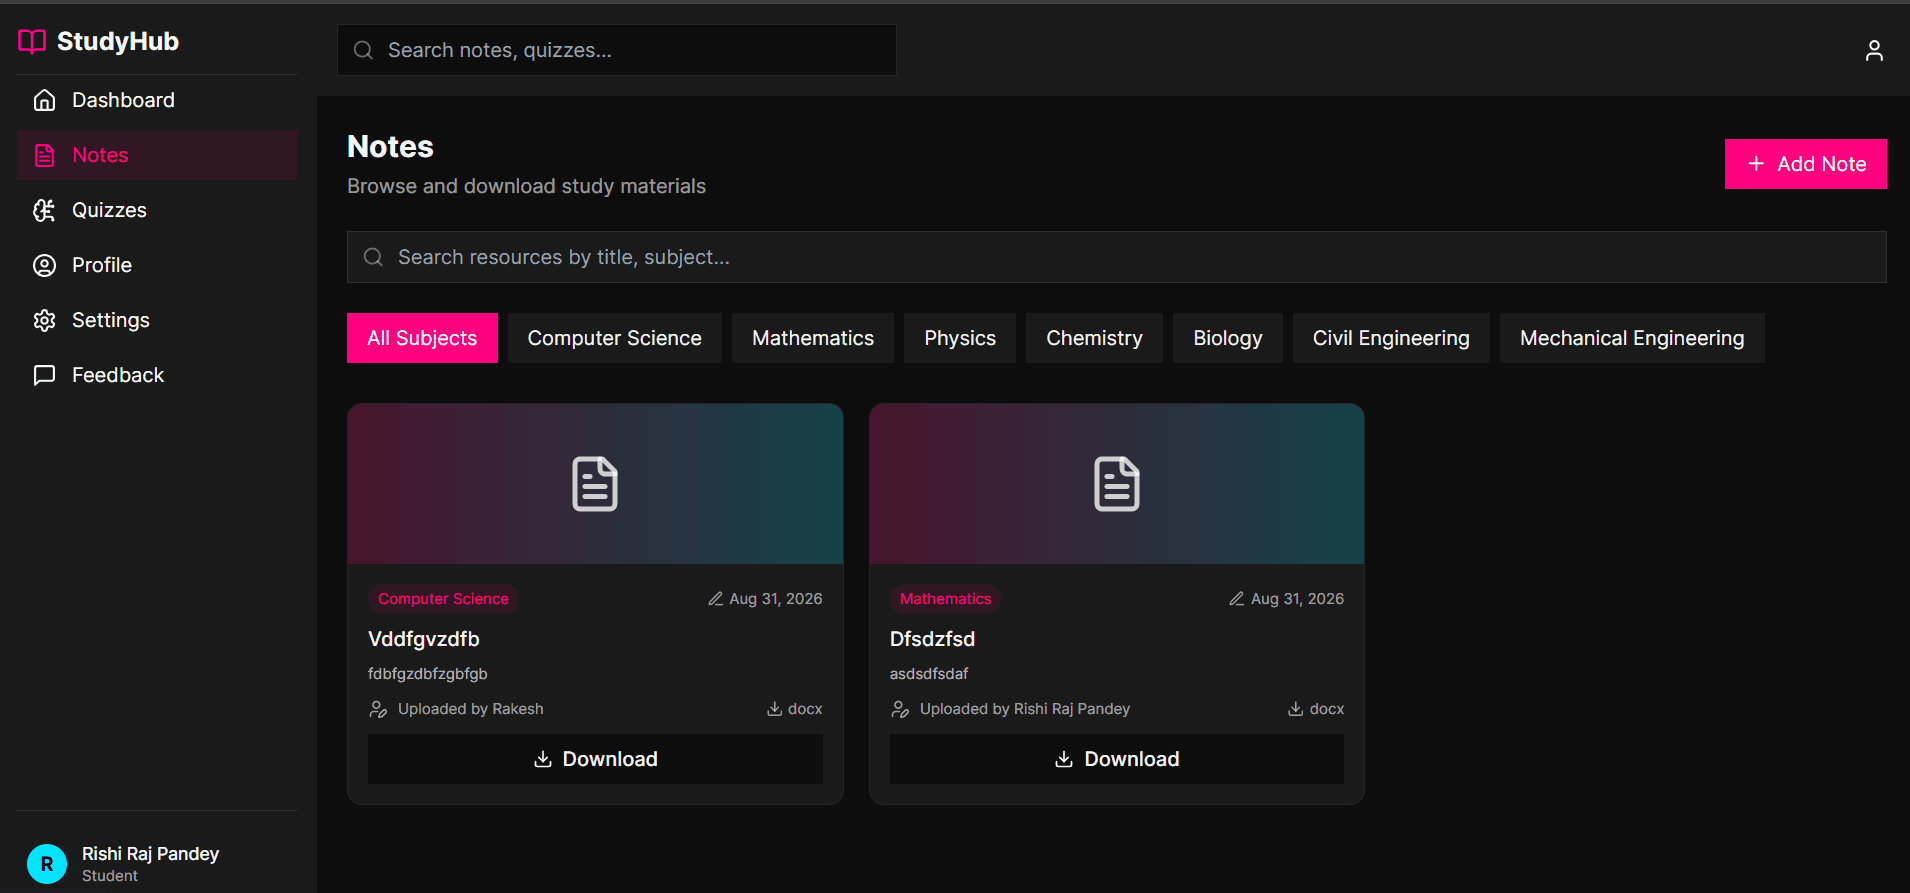The image size is (1910, 893).
Task: Click uploader icon beside Rishi Raj Pandey upload
Action: click(x=900, y=709)
